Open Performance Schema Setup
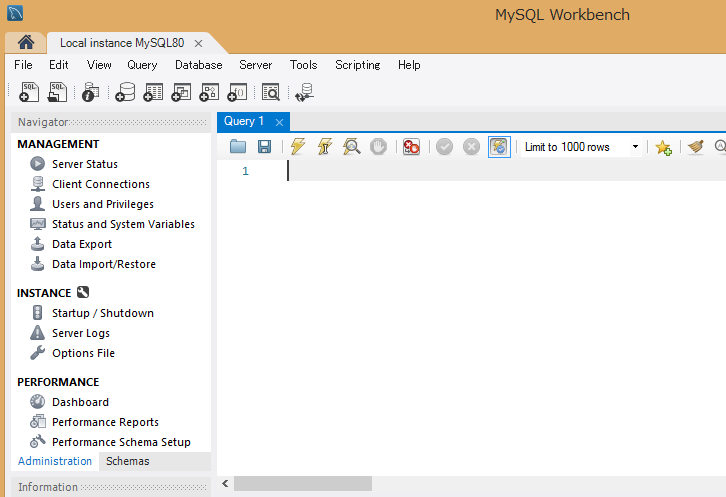Viewport: 726px width, 497px height. point(121,442)
